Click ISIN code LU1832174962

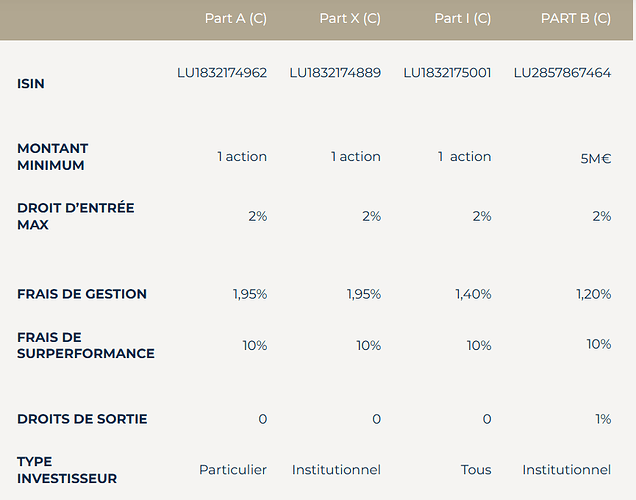coord(222,73)
